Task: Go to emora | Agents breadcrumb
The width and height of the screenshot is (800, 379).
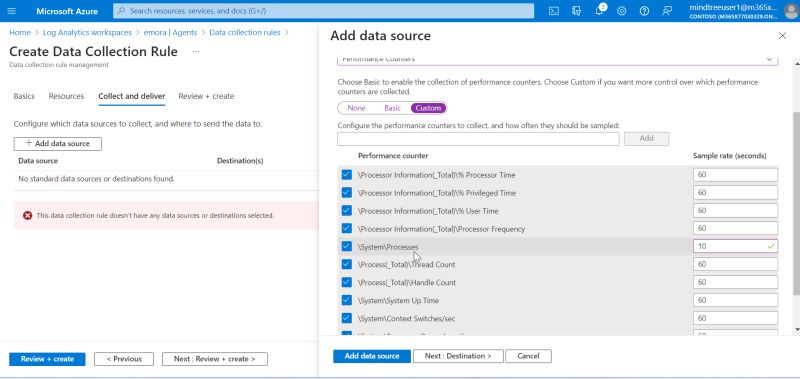Action: coord(170,32)
